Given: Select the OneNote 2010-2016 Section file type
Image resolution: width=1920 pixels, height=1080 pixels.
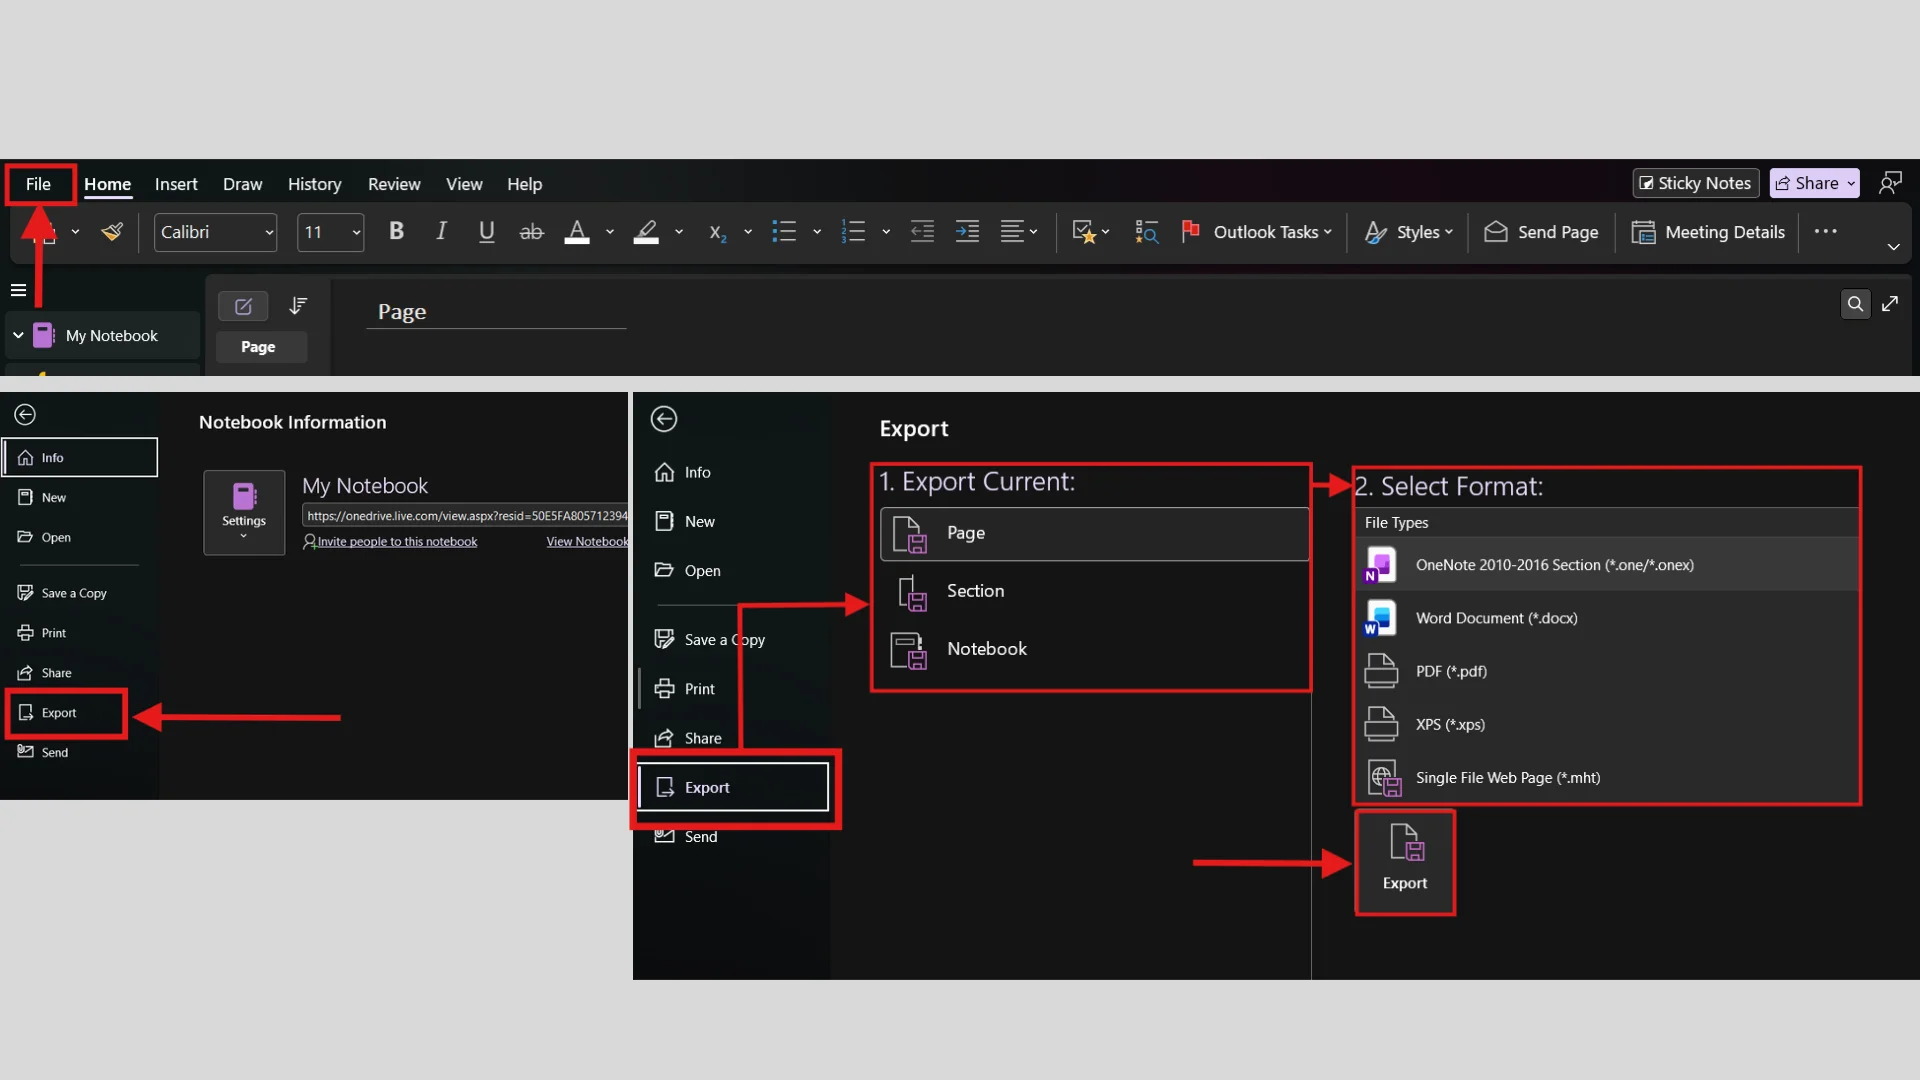Looking at the screenshot, I should click(x=1606, y=565).
